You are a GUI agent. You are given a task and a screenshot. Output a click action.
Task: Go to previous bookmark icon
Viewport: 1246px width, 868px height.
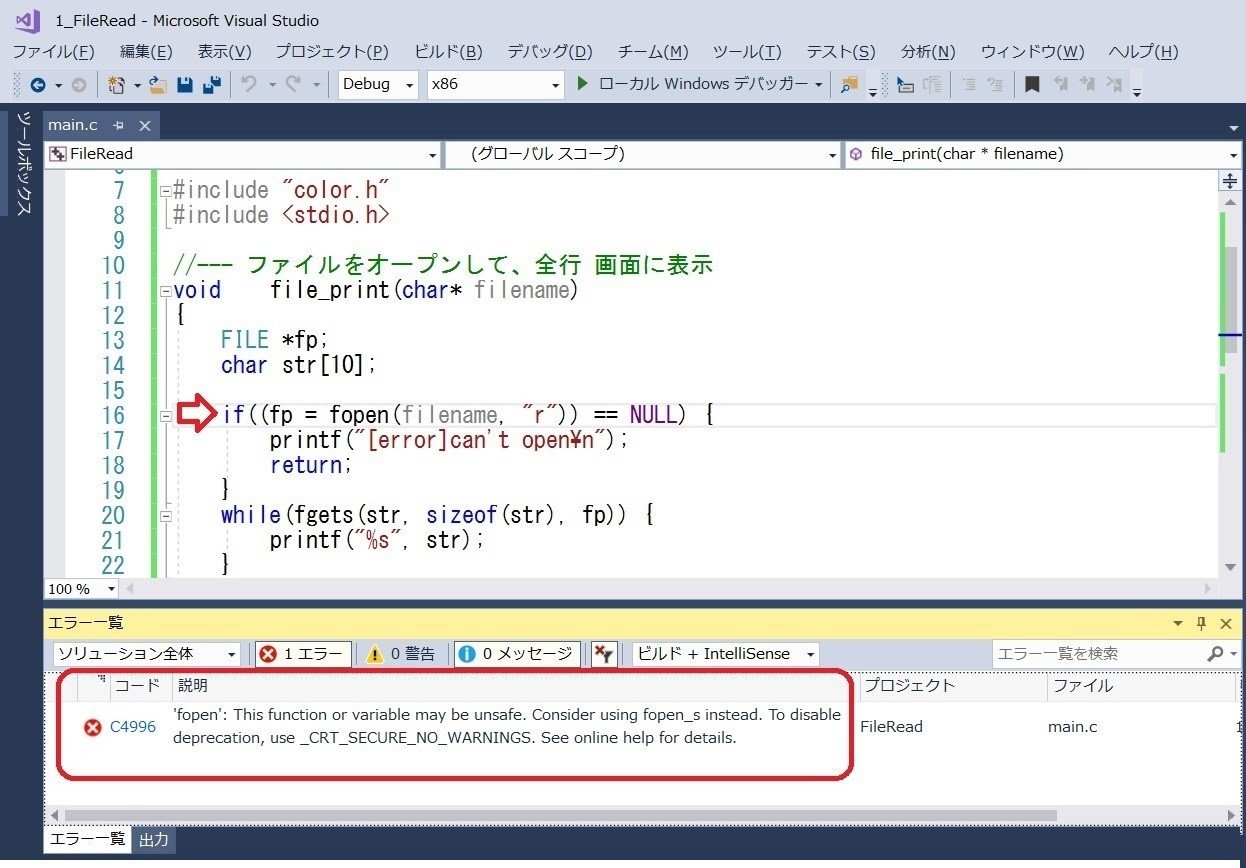click(1061, 85)
